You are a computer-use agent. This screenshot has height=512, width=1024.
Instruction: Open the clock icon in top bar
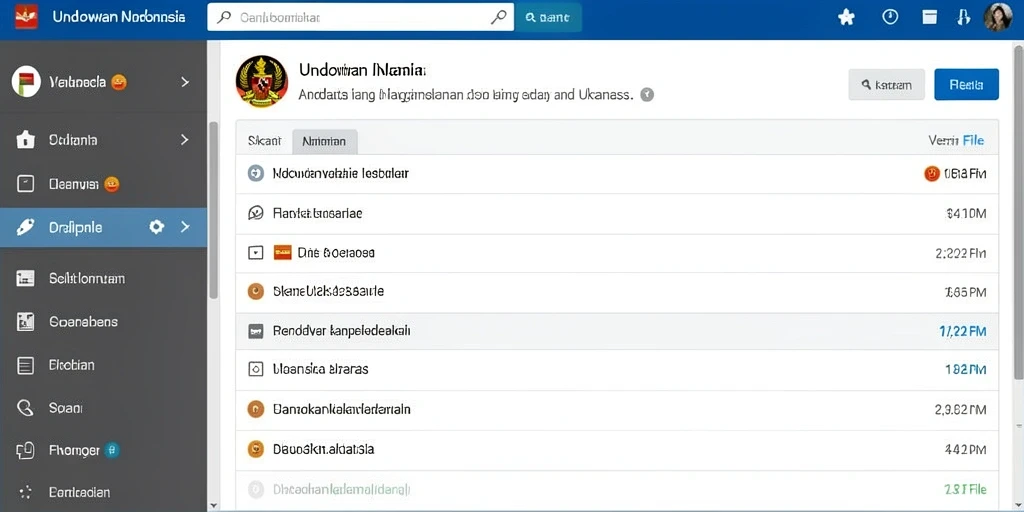890,17
